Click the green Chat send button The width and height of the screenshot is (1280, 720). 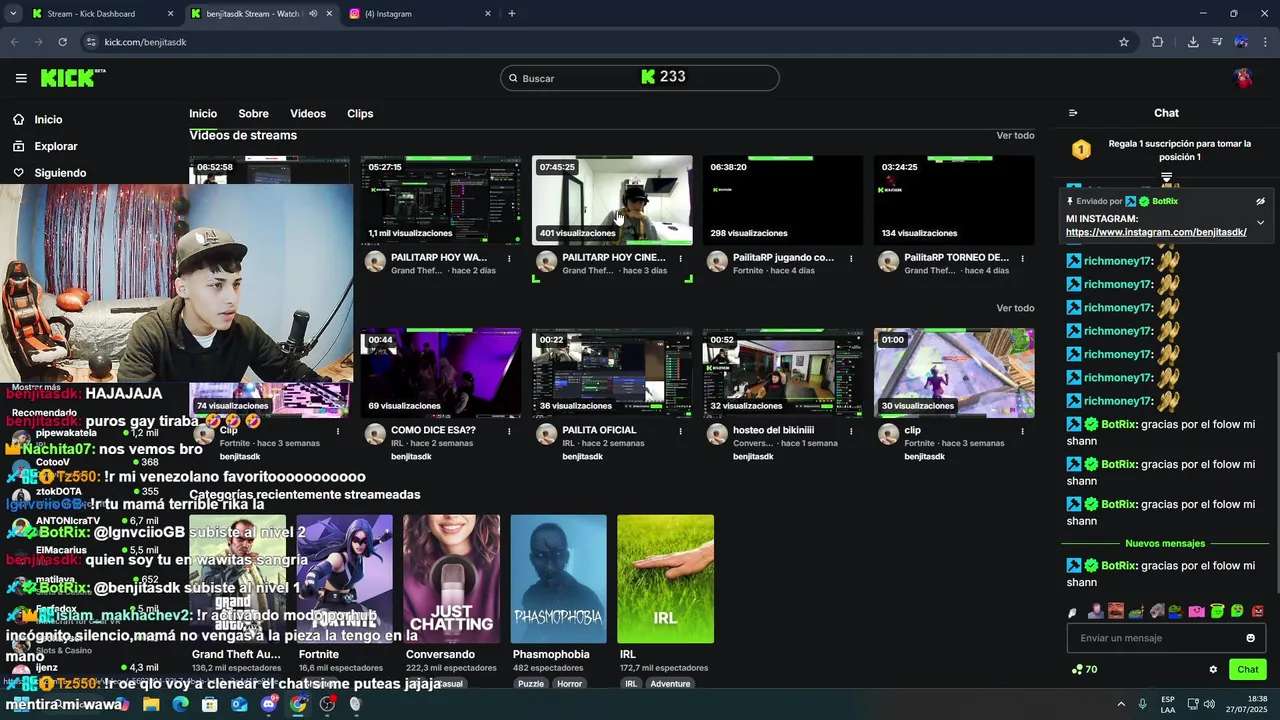[1248, 670]
